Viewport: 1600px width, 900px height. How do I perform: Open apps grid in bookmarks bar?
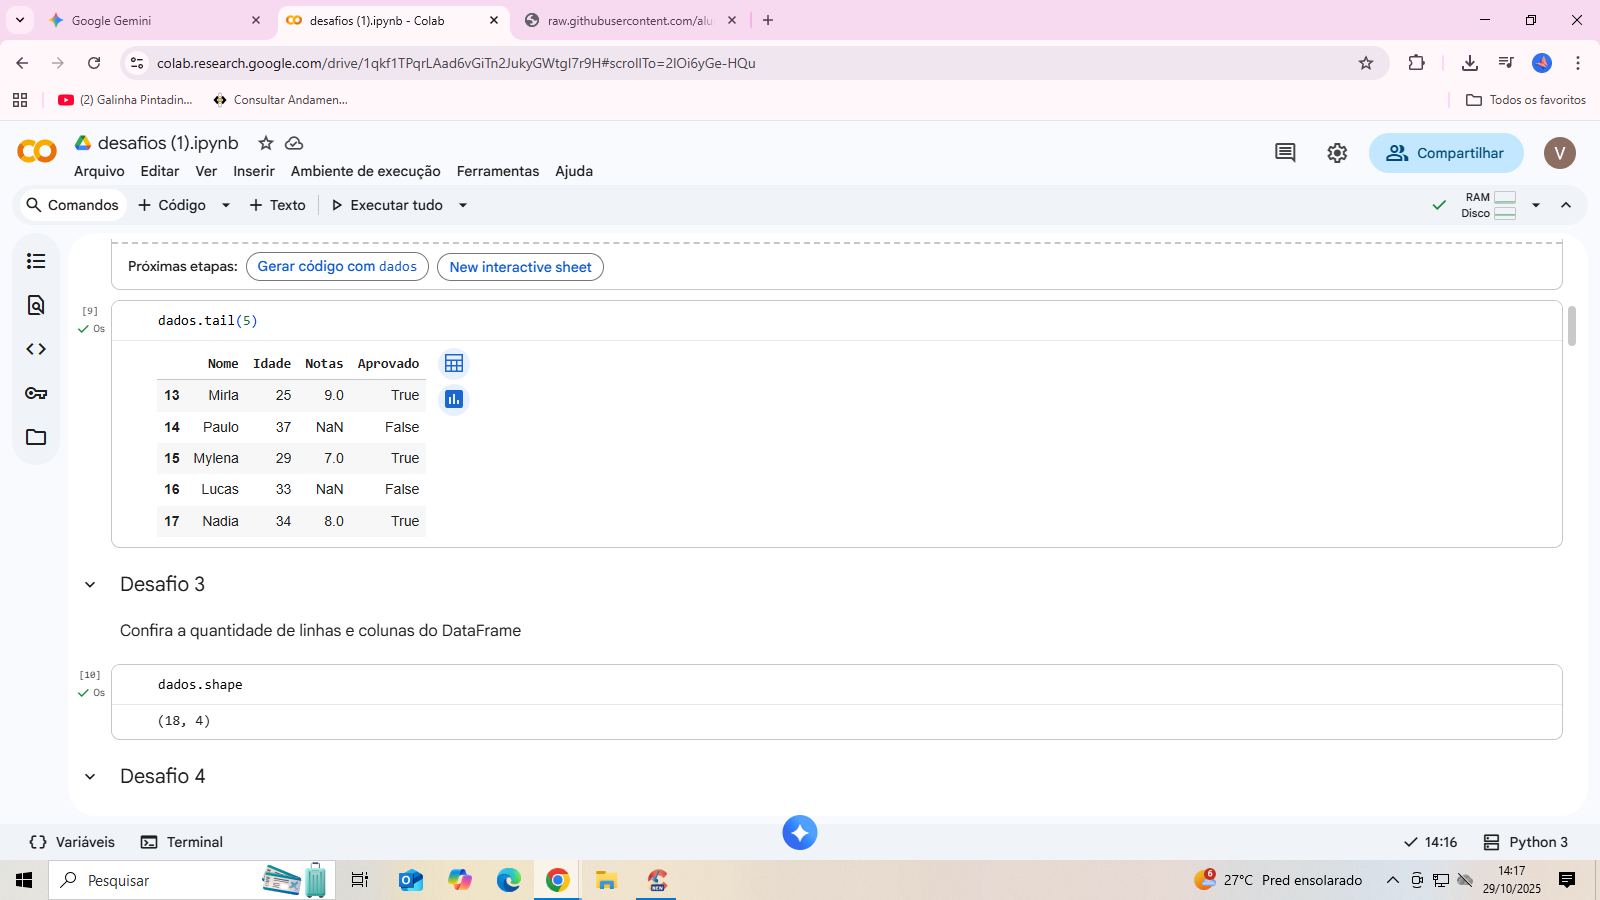(20, 100)
